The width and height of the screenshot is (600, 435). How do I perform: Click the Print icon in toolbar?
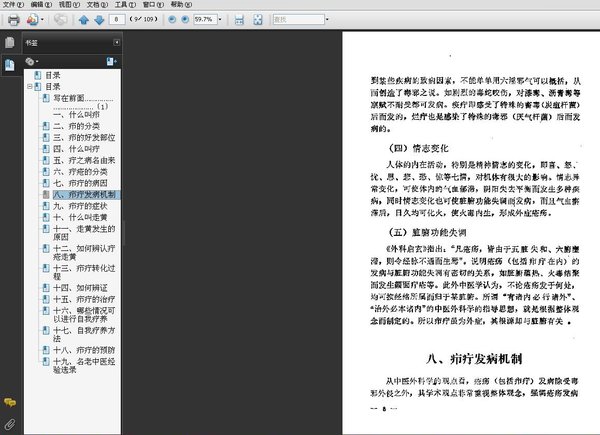[13, 20]
